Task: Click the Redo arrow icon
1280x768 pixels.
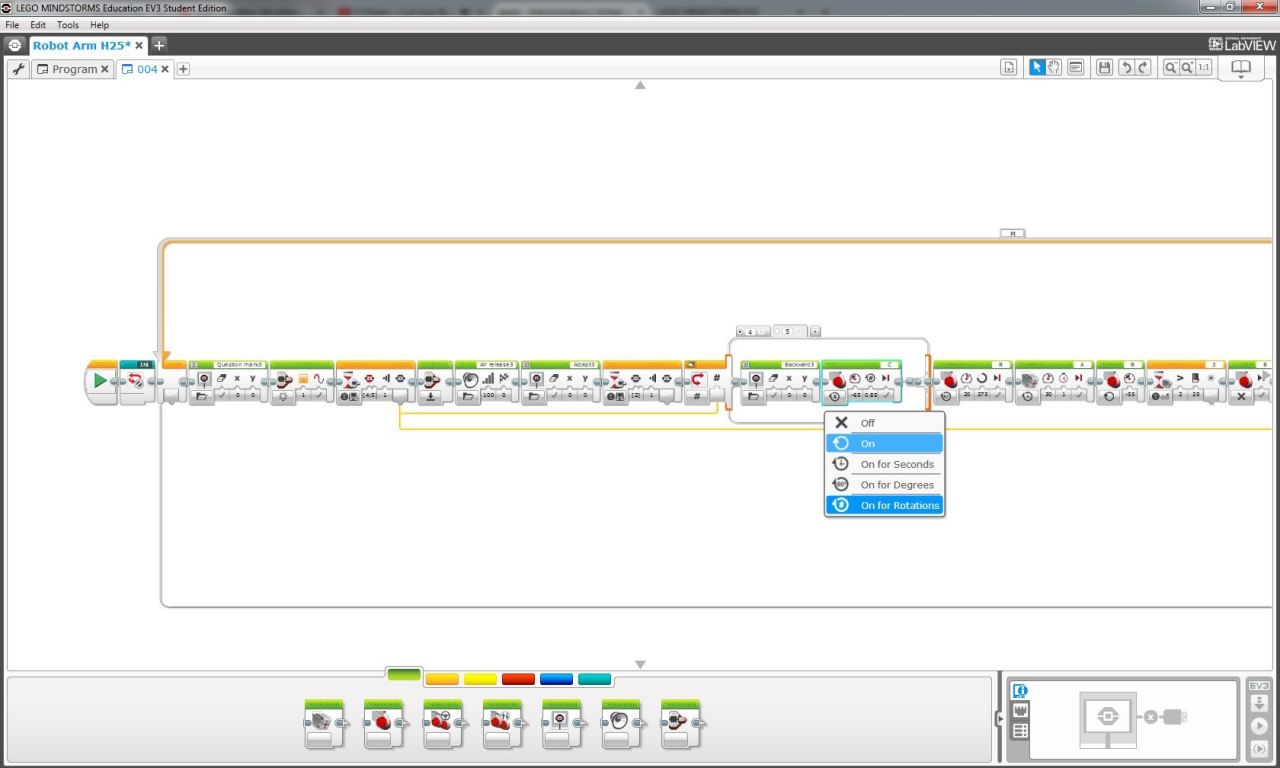Action: [1143, 68]
